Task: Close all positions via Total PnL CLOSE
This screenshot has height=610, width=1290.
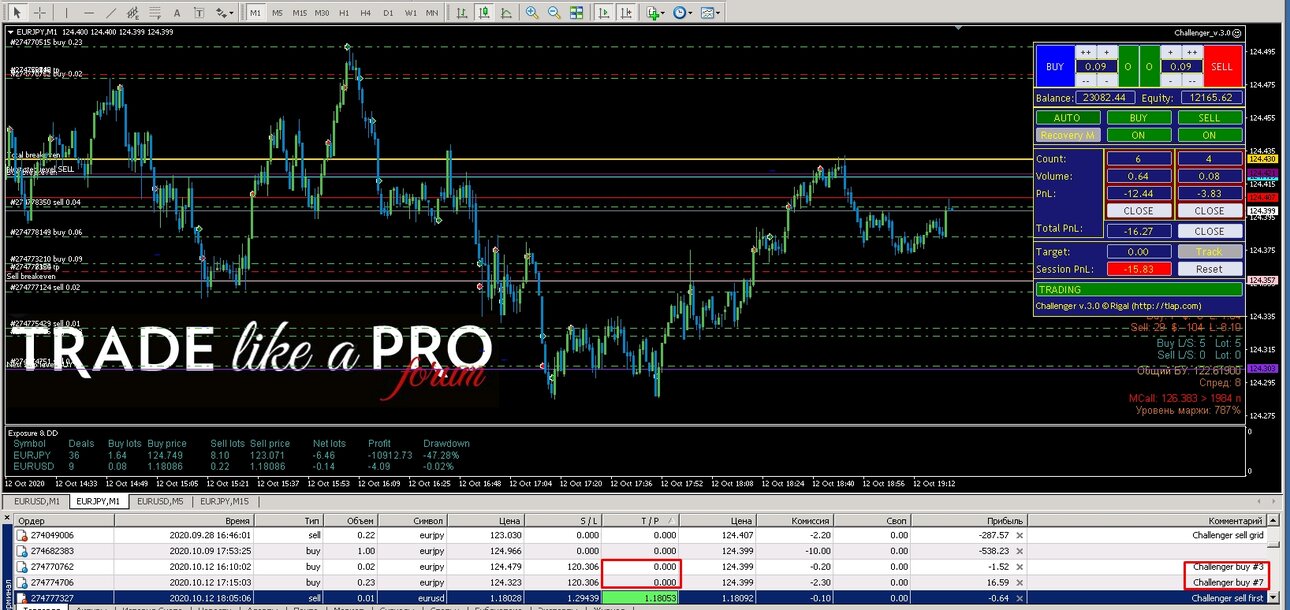Action: click(x=1209, y=231)
